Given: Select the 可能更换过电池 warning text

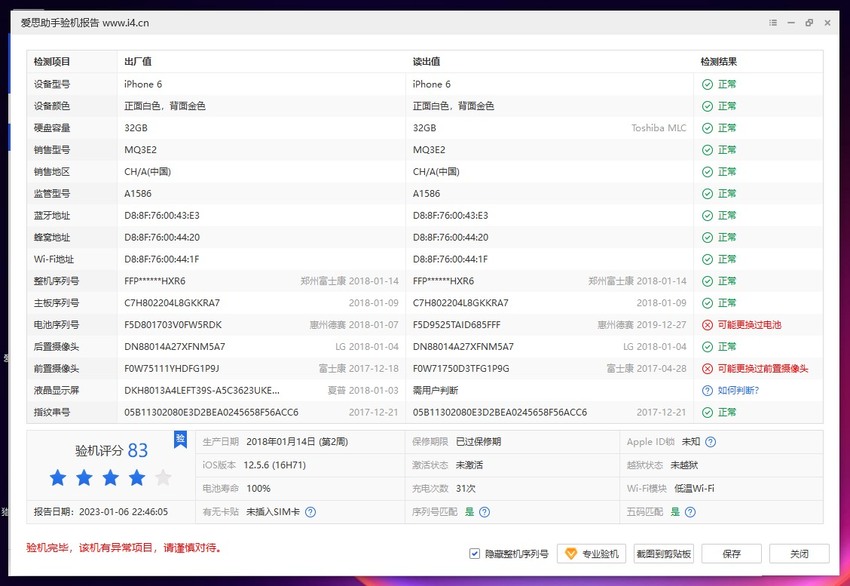Looking at the screenshot, I should pos(750,325).
